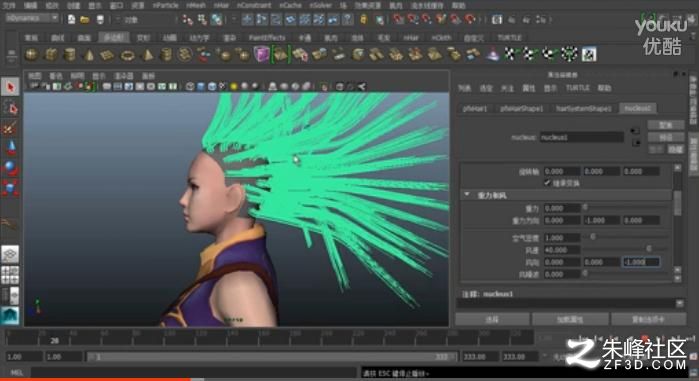Adjust the Wind Speed slider handle
699x381 pixels.
649,249
